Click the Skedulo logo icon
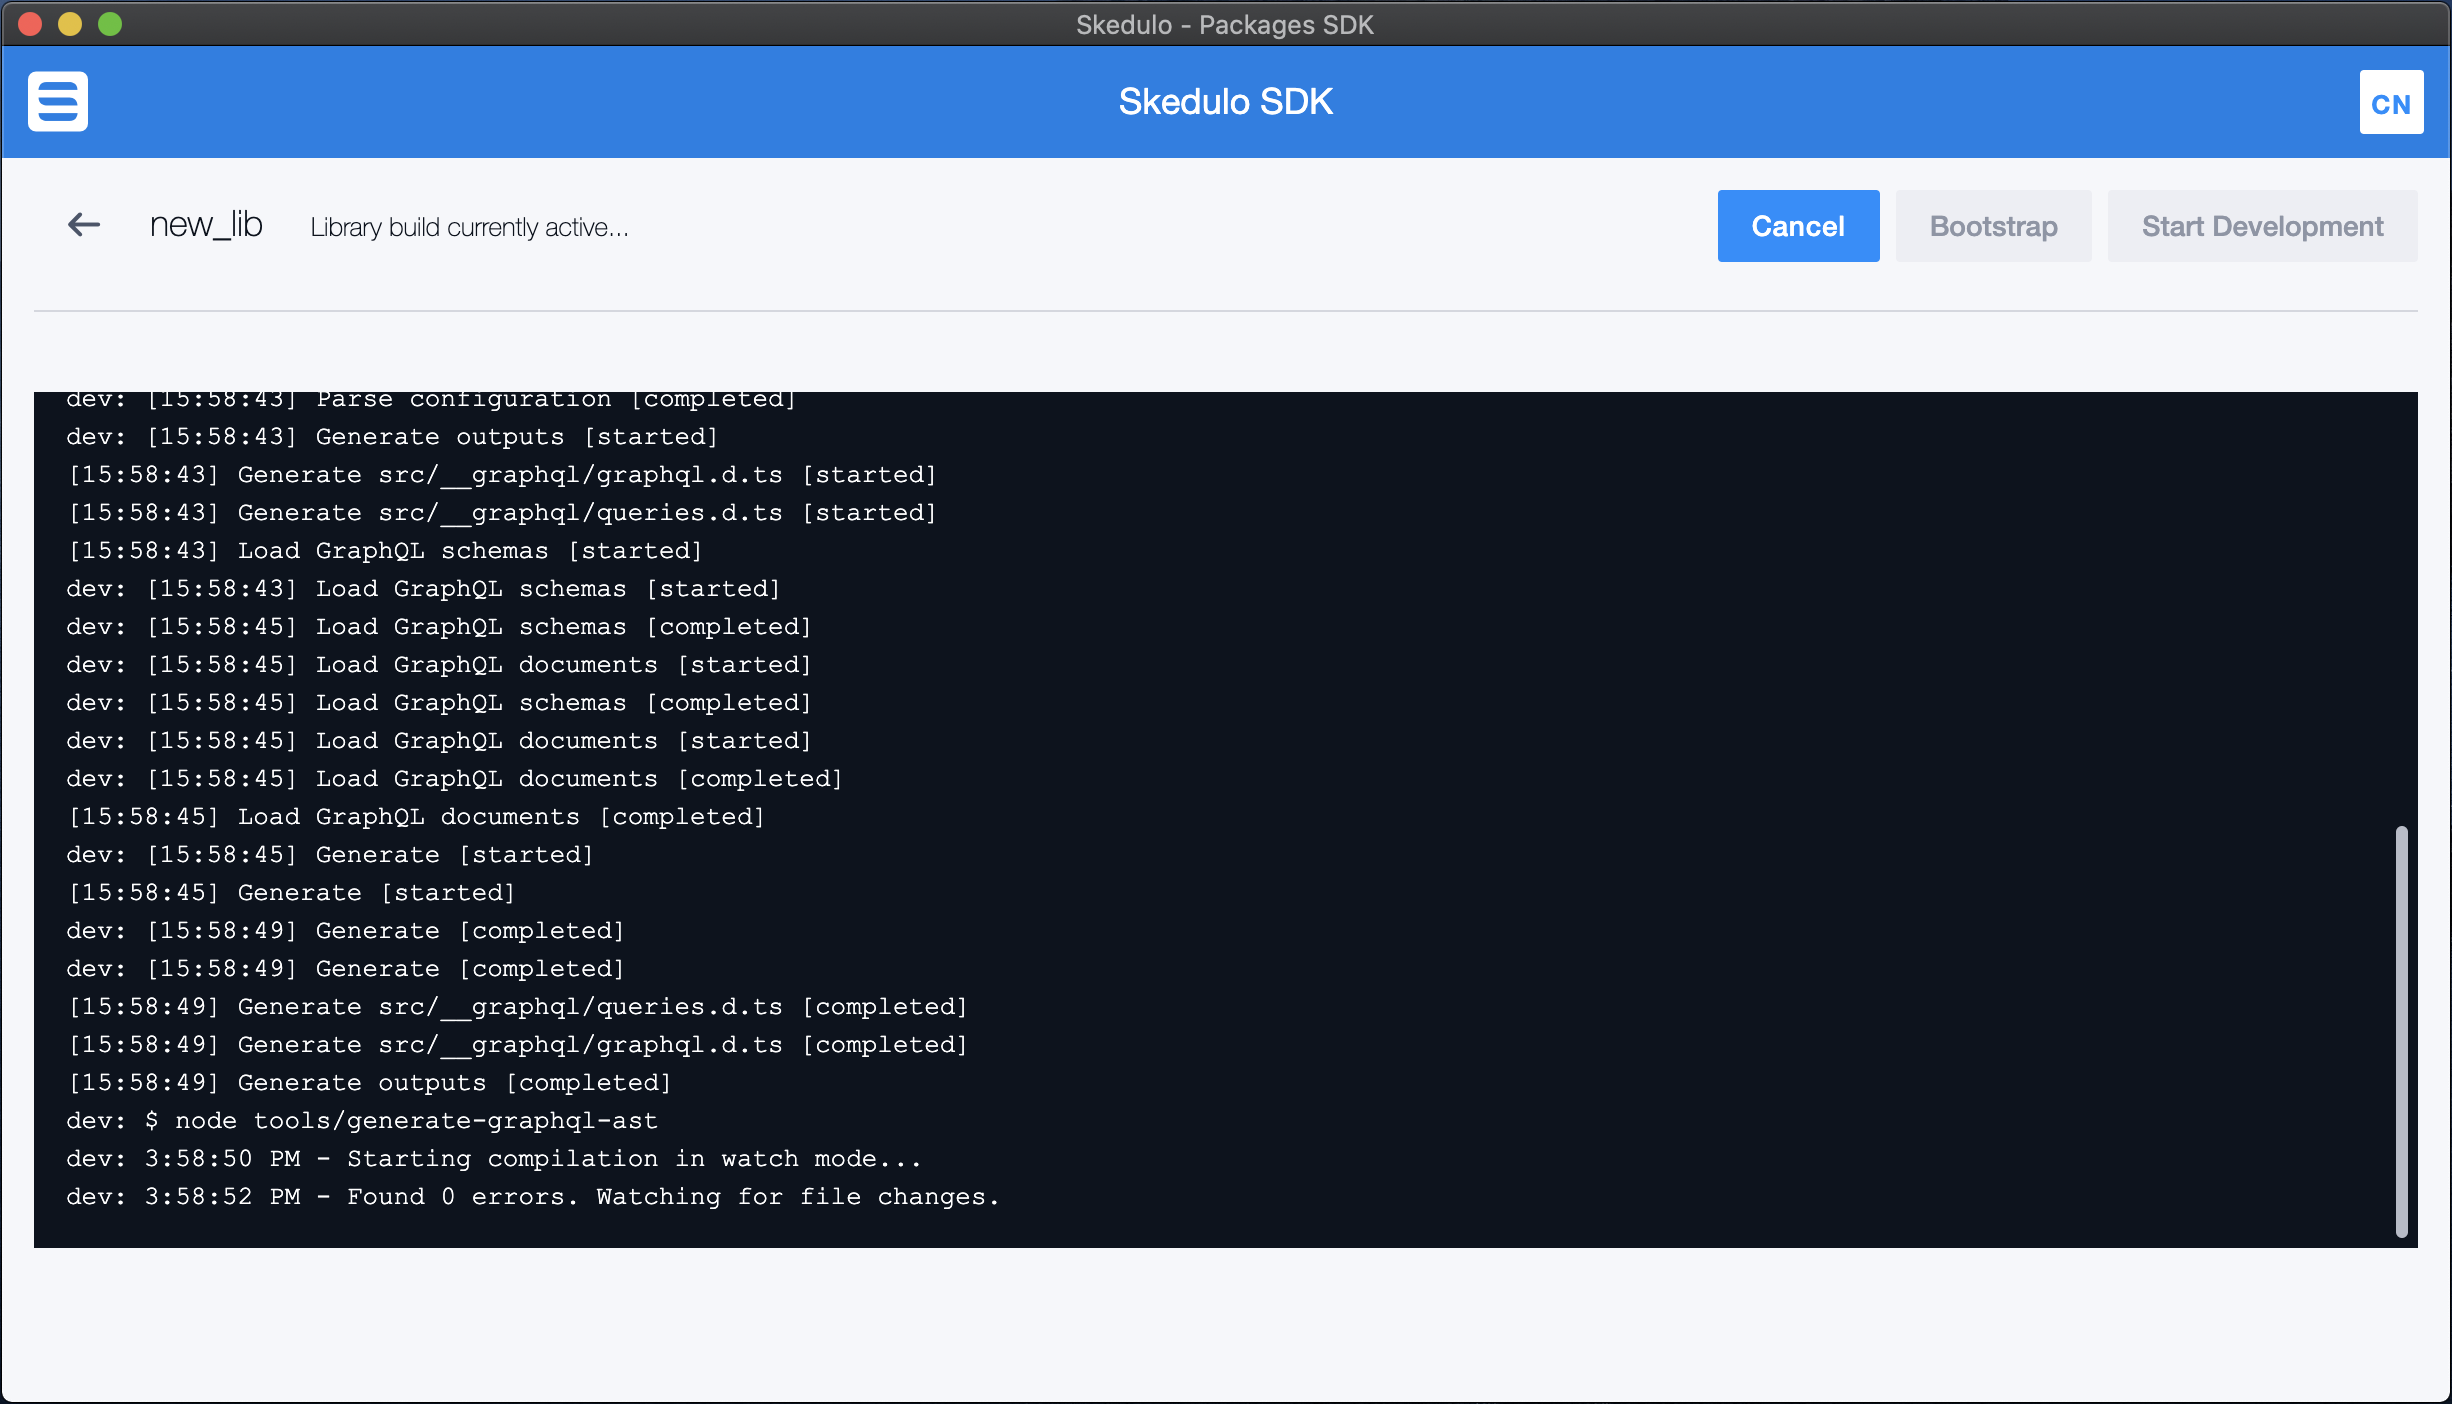The image size is (2452, 1404). point(58,102)
